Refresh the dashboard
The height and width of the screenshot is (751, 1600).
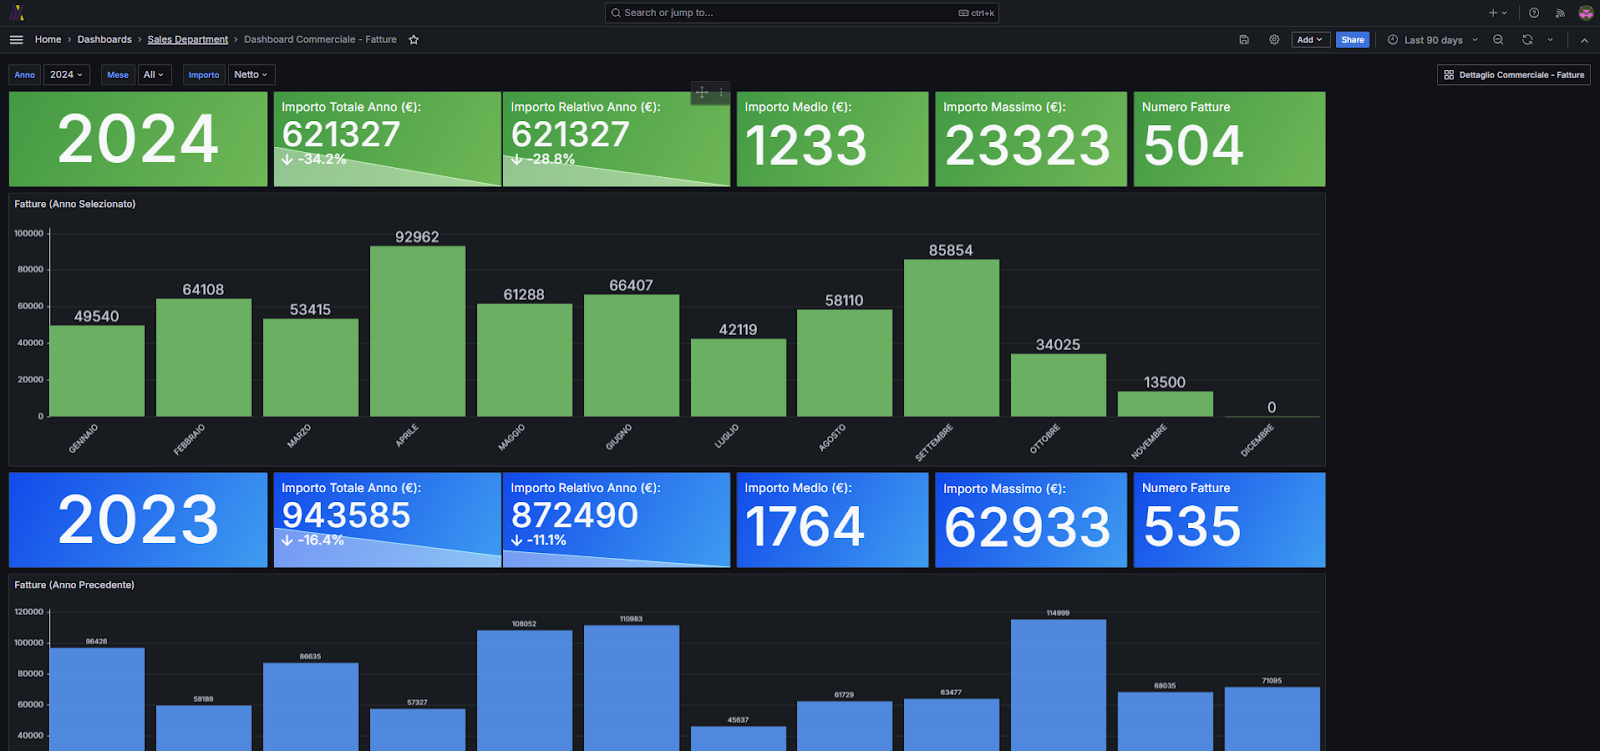pos(1527,40)
